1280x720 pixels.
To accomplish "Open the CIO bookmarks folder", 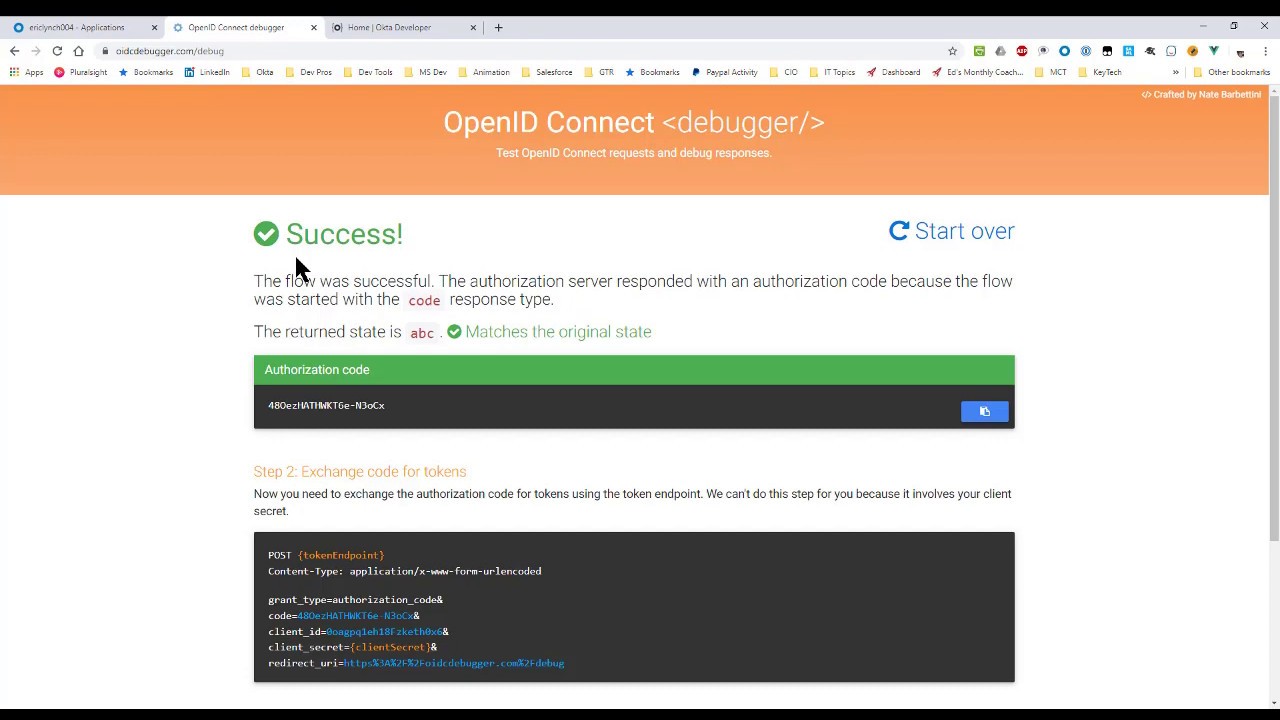I will click(783, 72).
